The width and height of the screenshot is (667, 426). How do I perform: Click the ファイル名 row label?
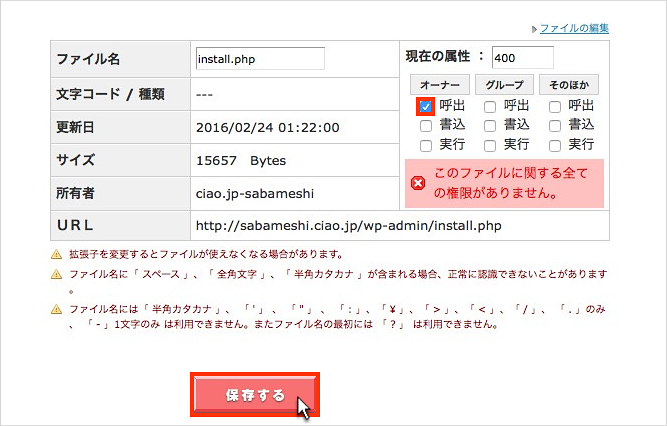pos(88,59)
